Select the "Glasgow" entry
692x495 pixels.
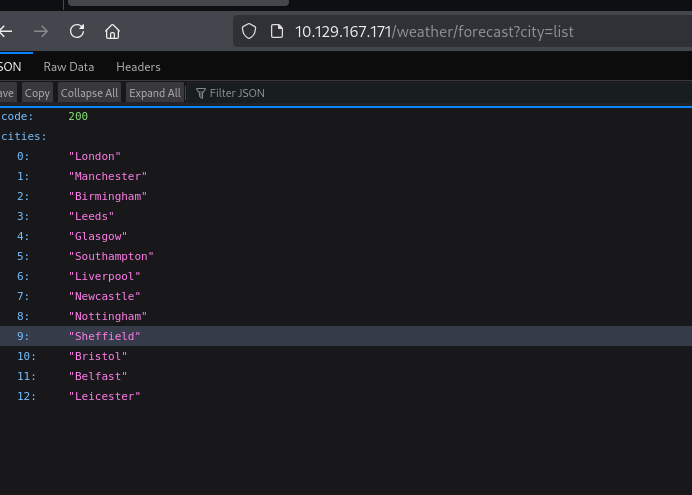(98, 236)
